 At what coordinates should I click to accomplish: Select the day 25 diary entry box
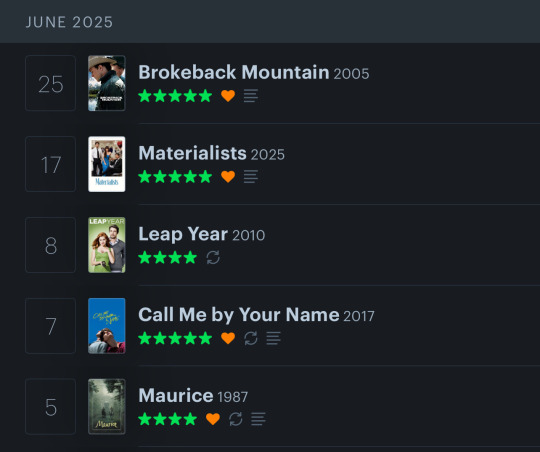[51, 83]
